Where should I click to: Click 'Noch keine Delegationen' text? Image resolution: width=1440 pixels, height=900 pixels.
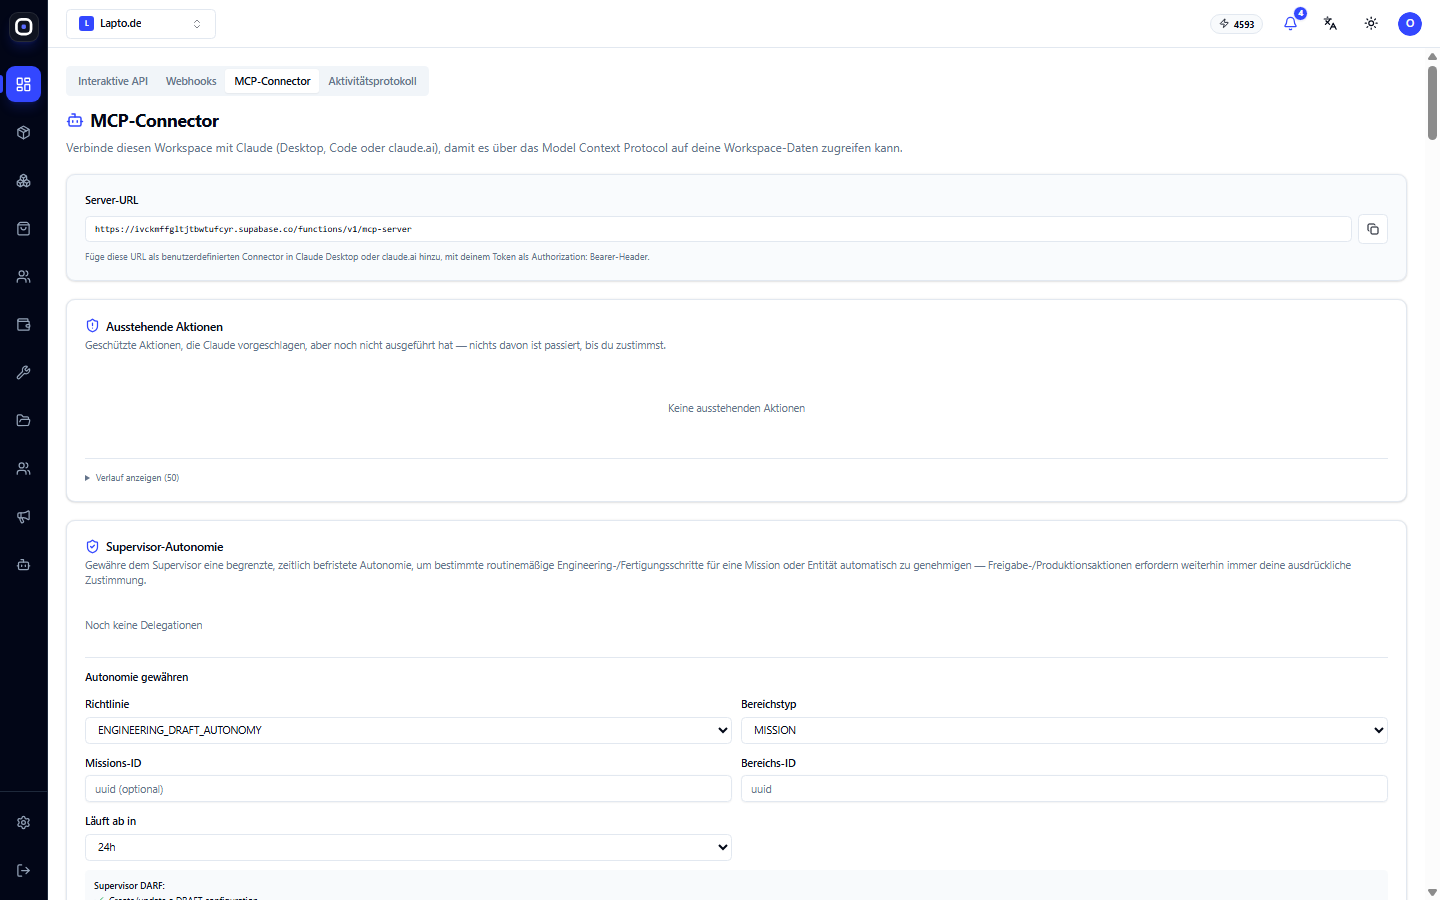(144, 625)
